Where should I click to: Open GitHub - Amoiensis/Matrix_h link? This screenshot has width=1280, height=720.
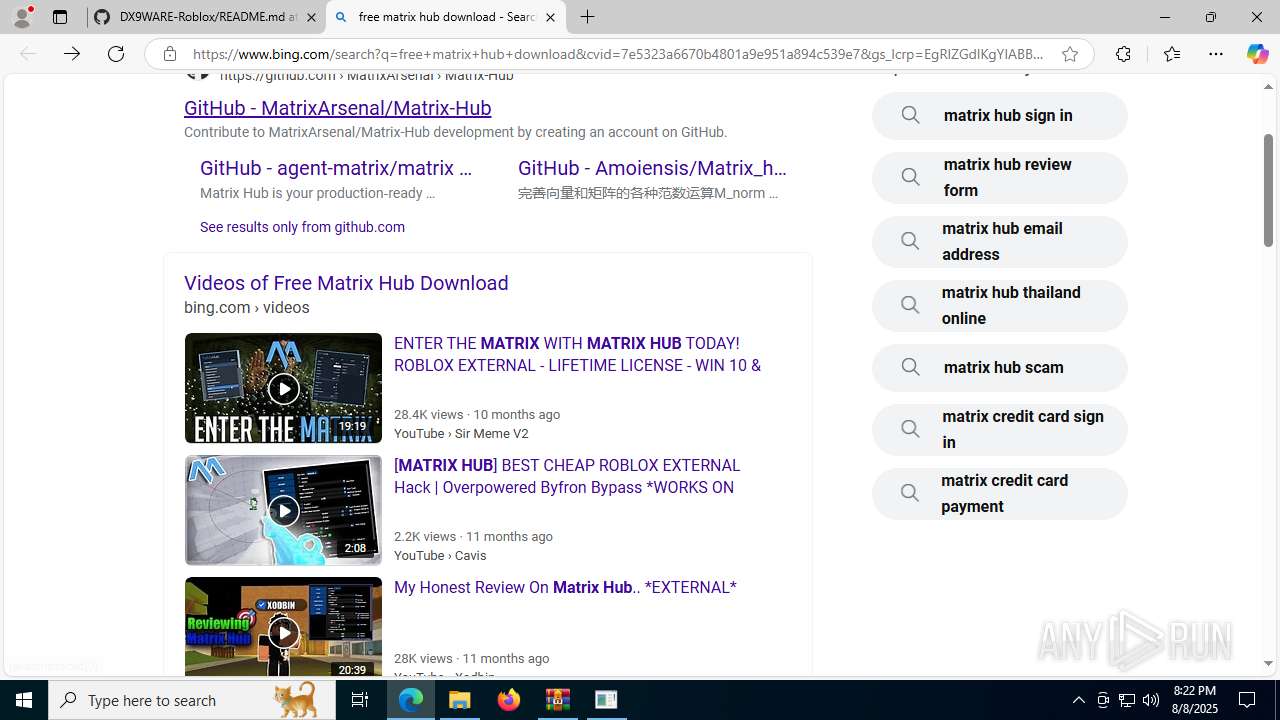click(x=652, y=168)
